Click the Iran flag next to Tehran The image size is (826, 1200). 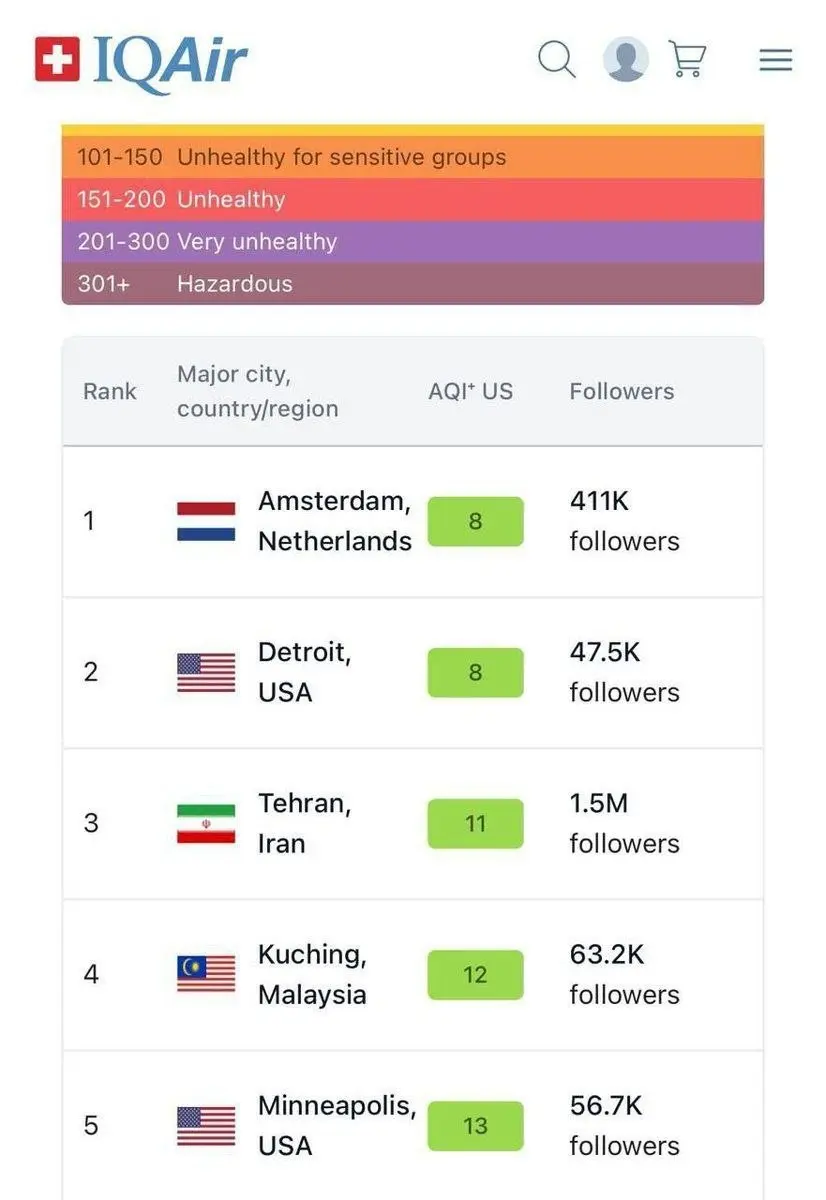click(205, 823)
